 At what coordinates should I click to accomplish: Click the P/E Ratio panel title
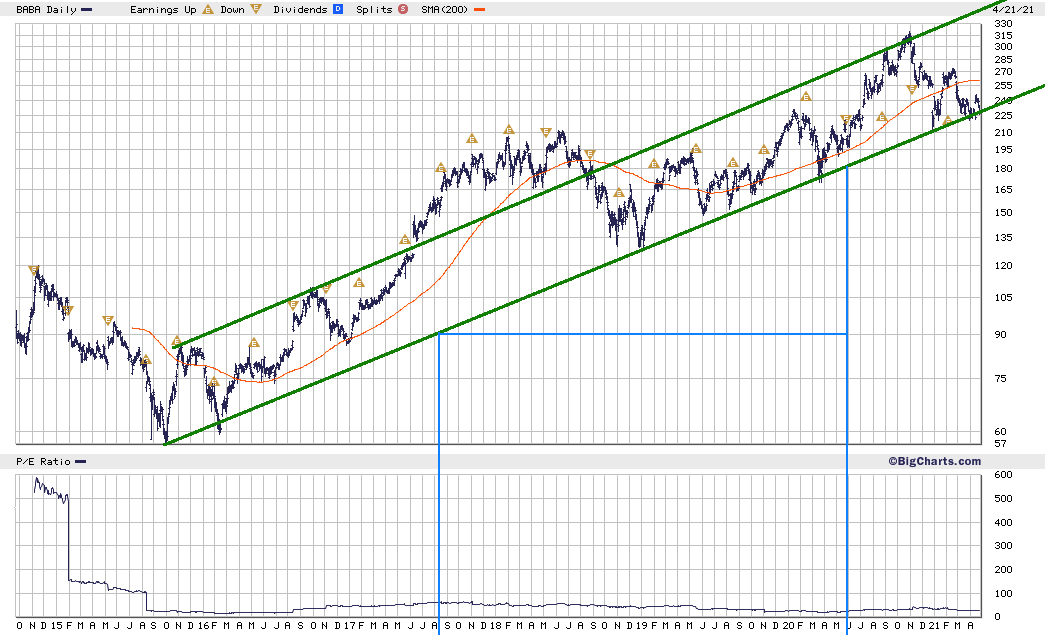43,461
